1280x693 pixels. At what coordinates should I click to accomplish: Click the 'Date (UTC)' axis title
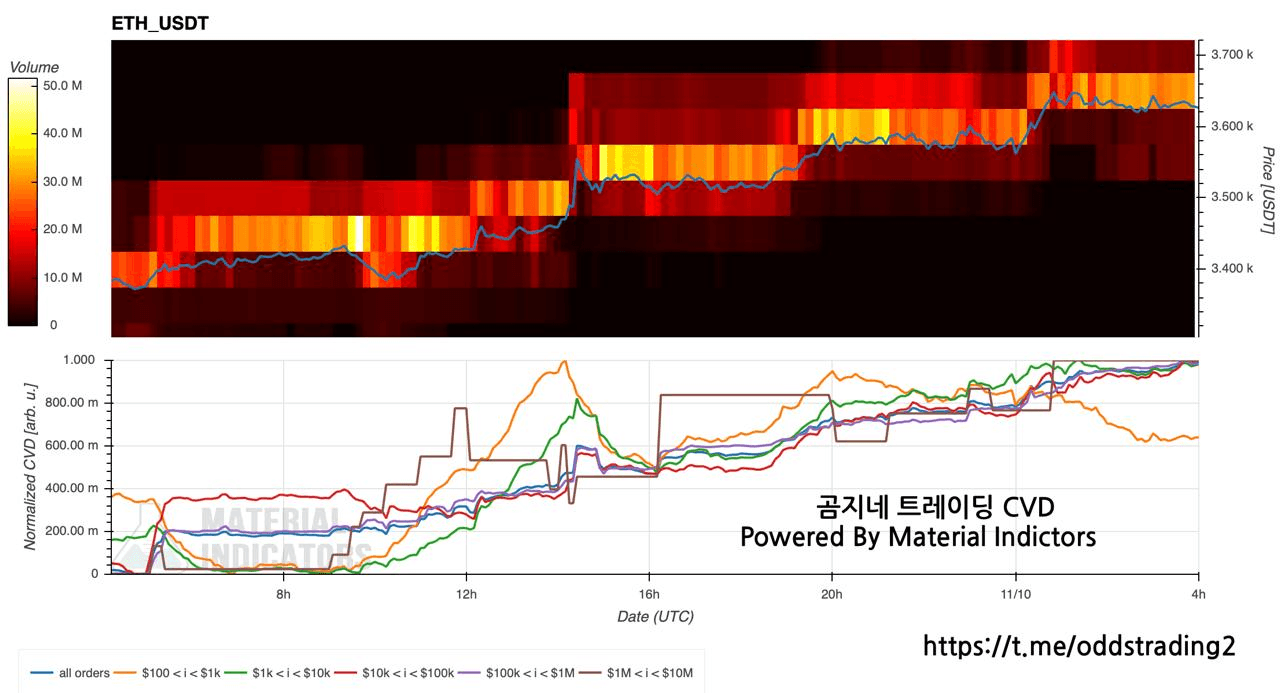click(x=655, y=616)
